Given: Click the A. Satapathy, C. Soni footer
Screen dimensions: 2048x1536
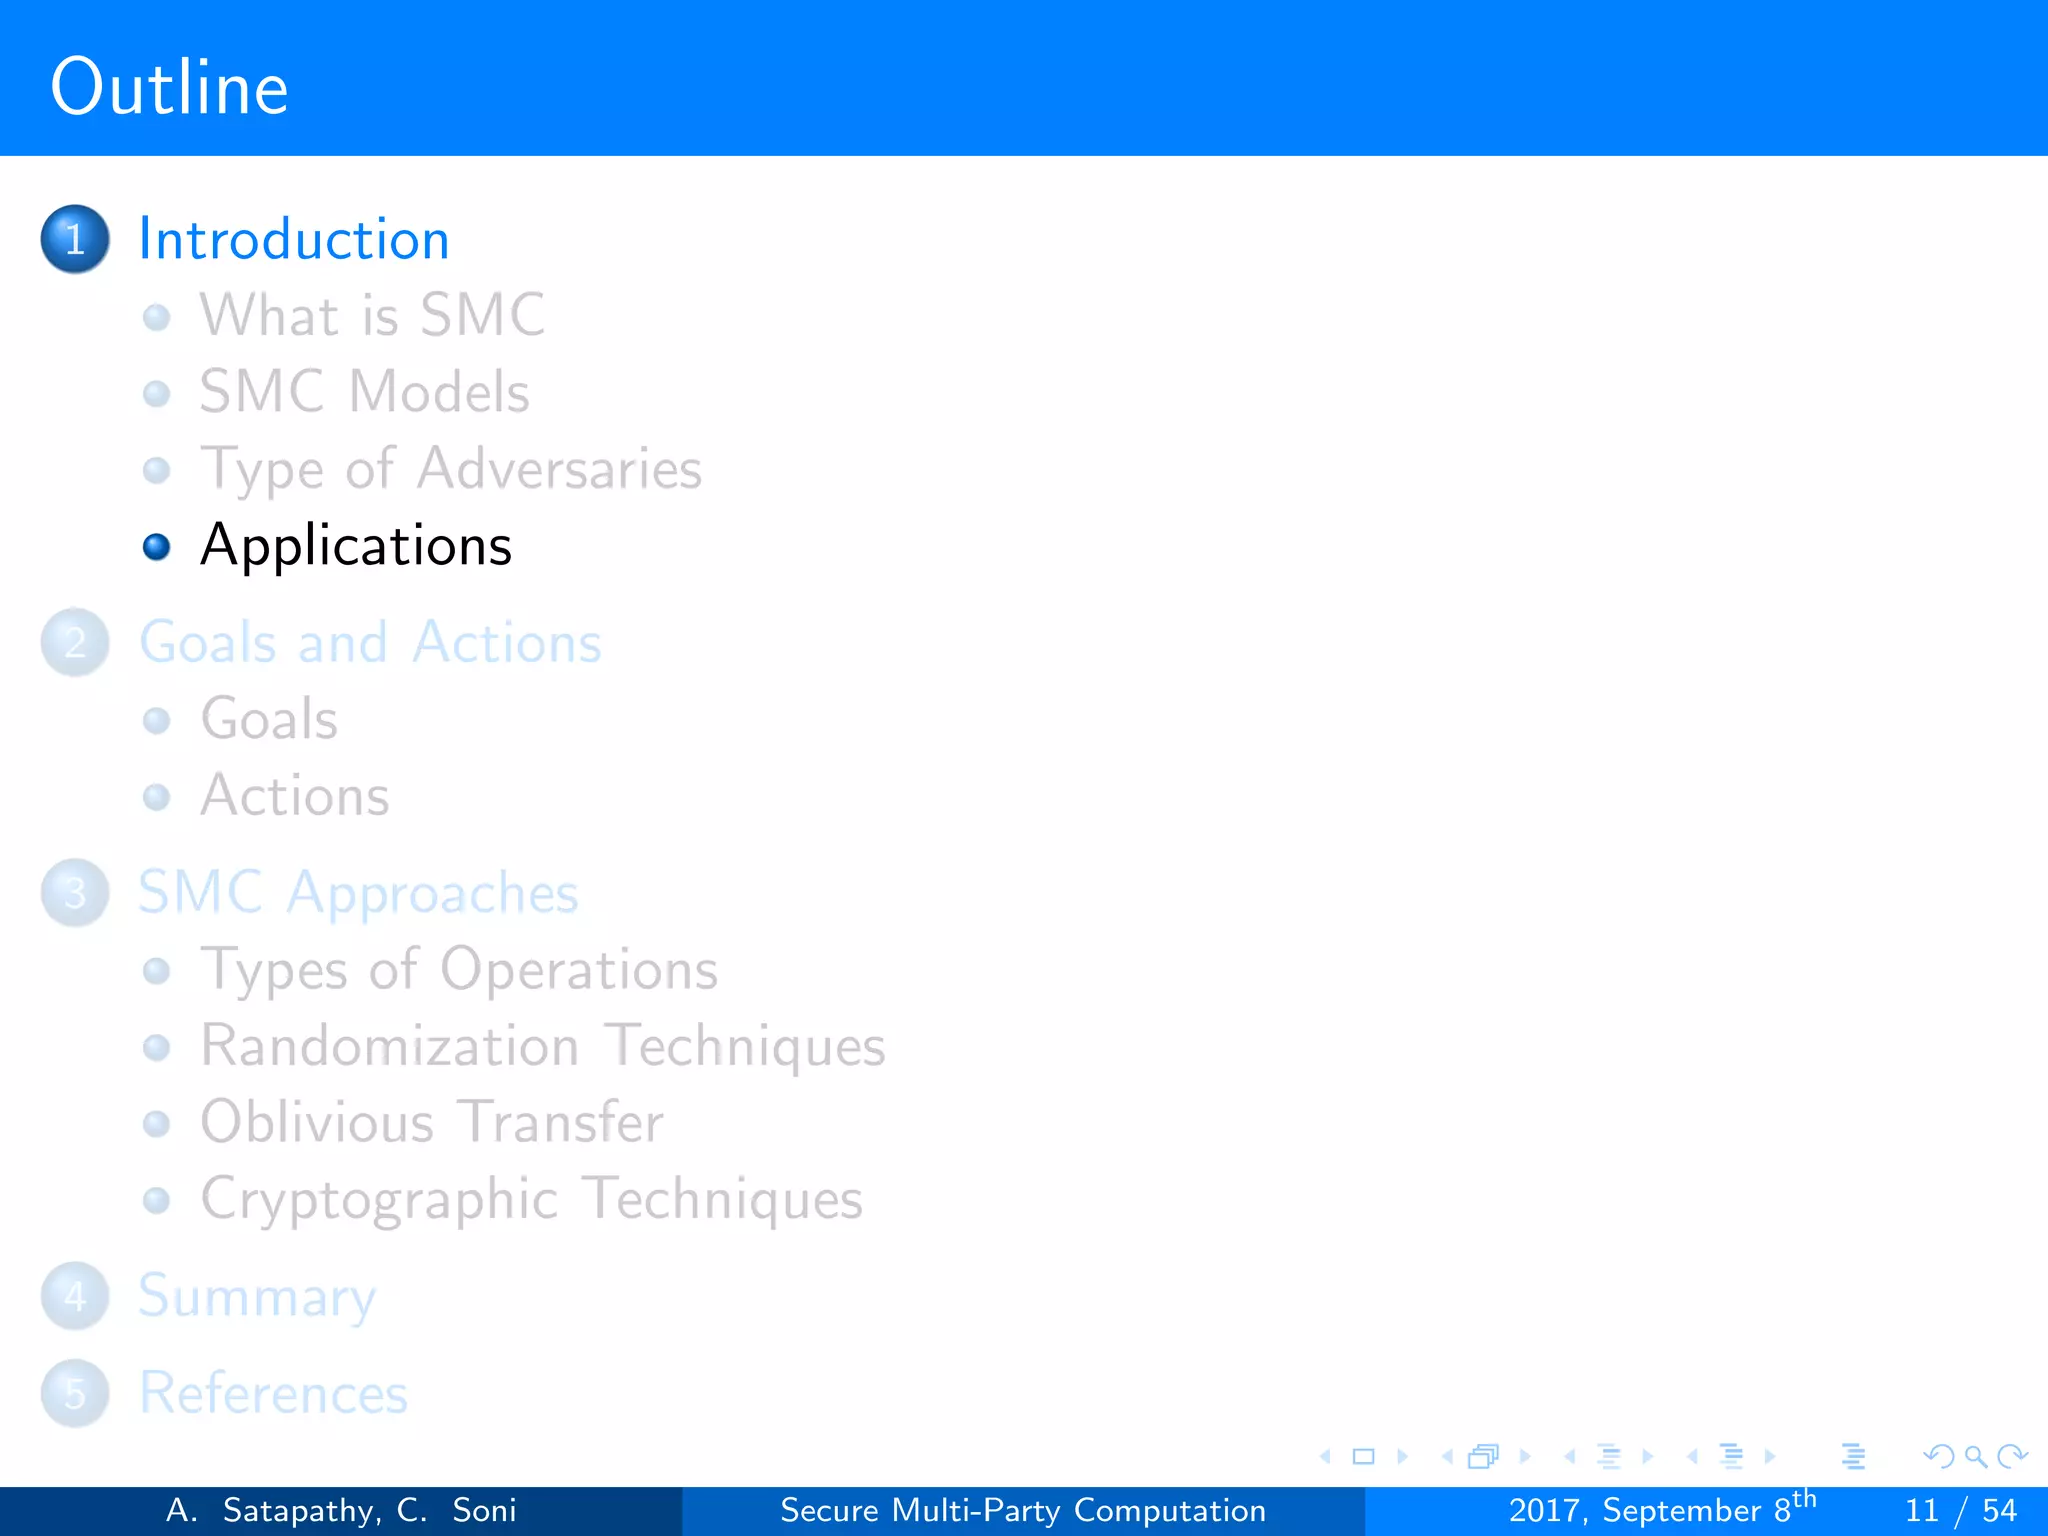Looking at the screenshot, I should pos(340,1510).
